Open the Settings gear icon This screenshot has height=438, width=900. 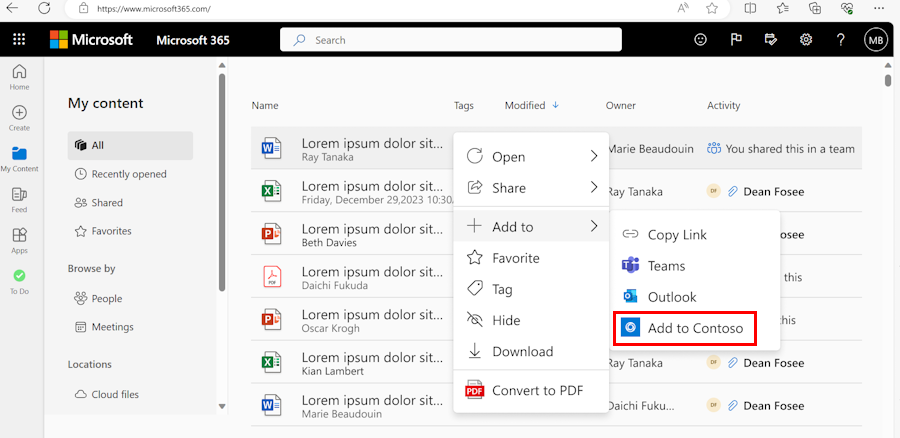806,40
